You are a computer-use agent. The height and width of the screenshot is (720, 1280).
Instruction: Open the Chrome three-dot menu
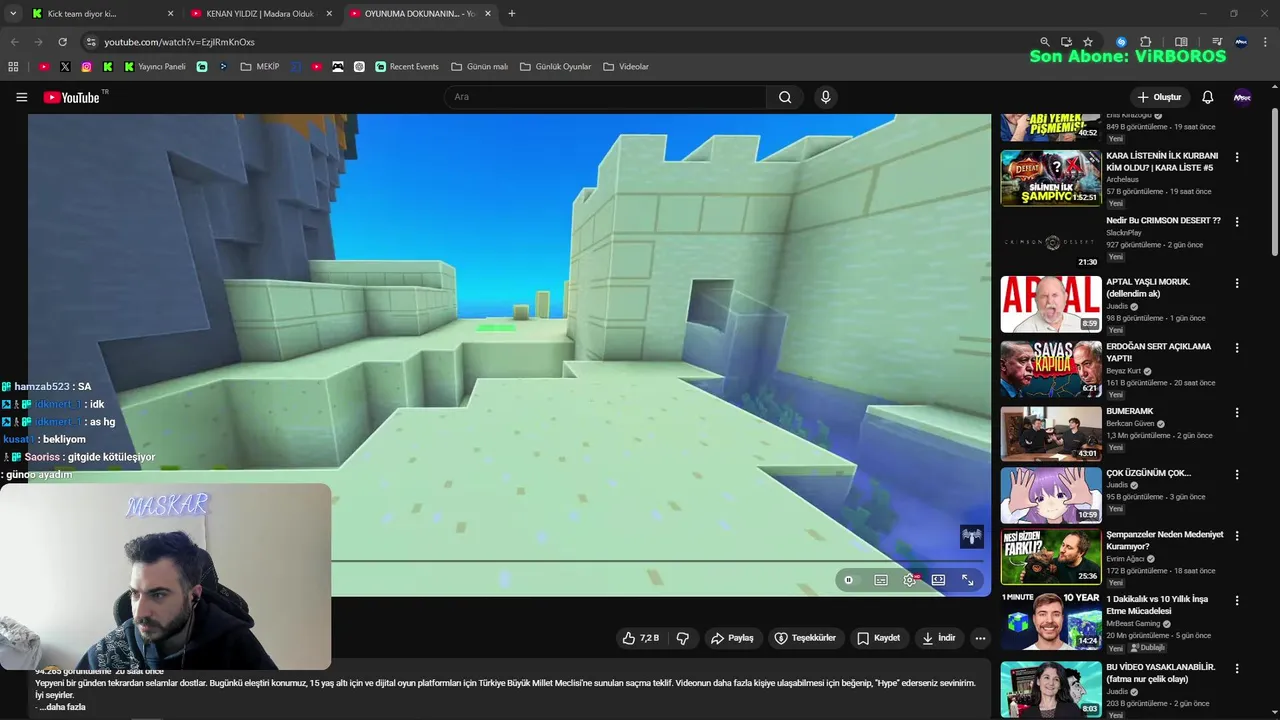(1265, 42)
